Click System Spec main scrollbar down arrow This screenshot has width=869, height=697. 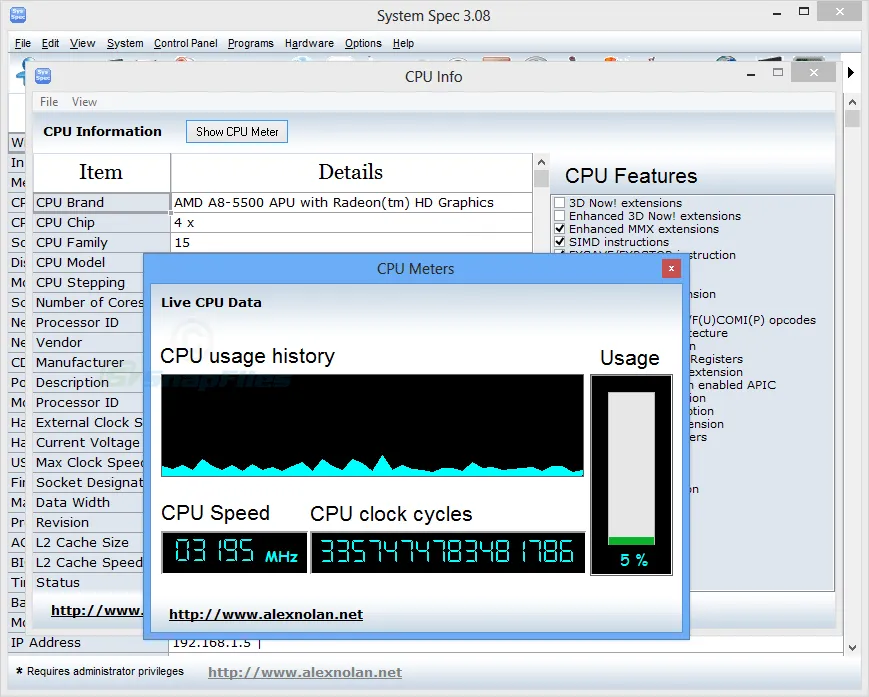click(x=852, y=647)
